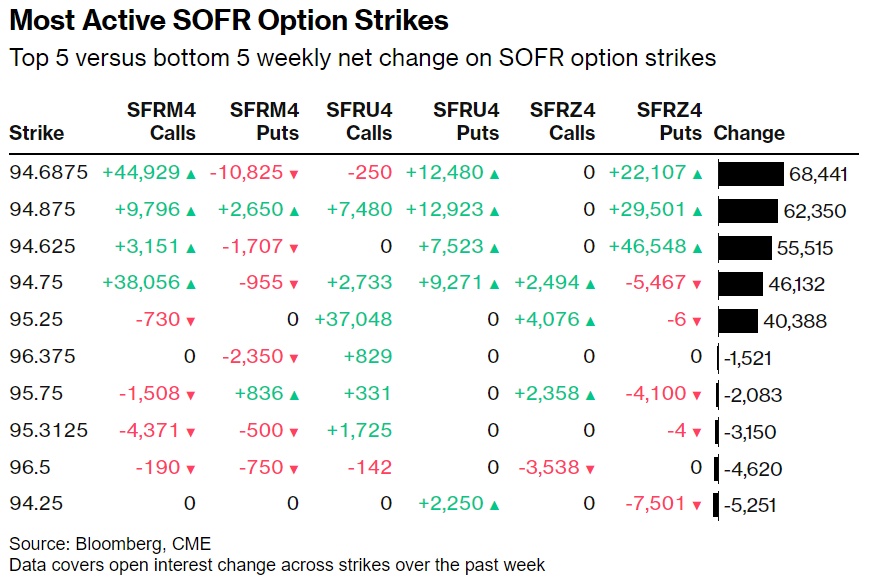
Task: Click the red down arrow beside -3,538
Action: click(x=590, y=468)
